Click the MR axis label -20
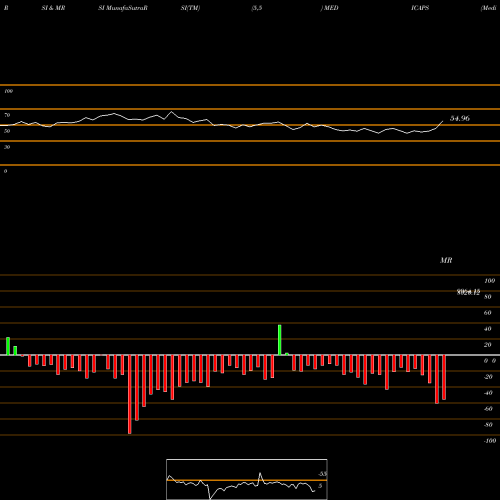This screenshot has width=500, height=500. coord(488,377)
